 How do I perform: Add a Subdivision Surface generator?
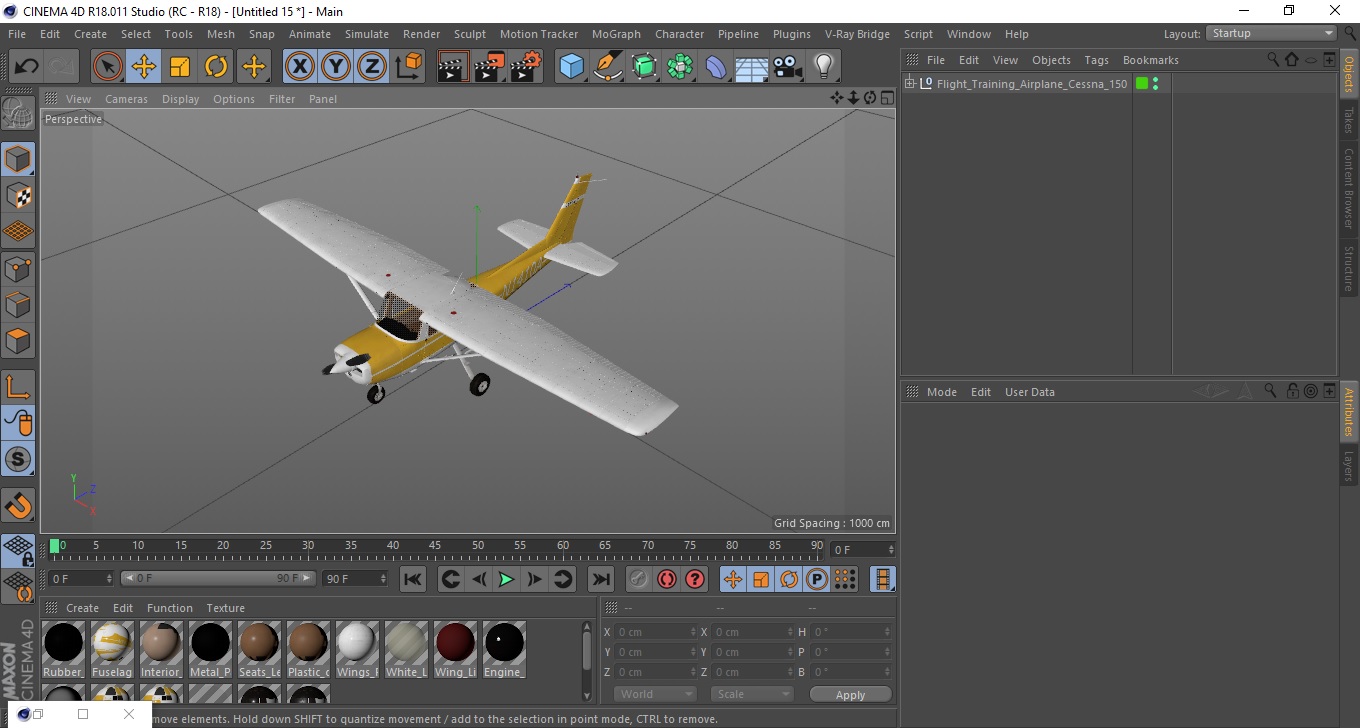pyautogui.click(x=644, y=67)
